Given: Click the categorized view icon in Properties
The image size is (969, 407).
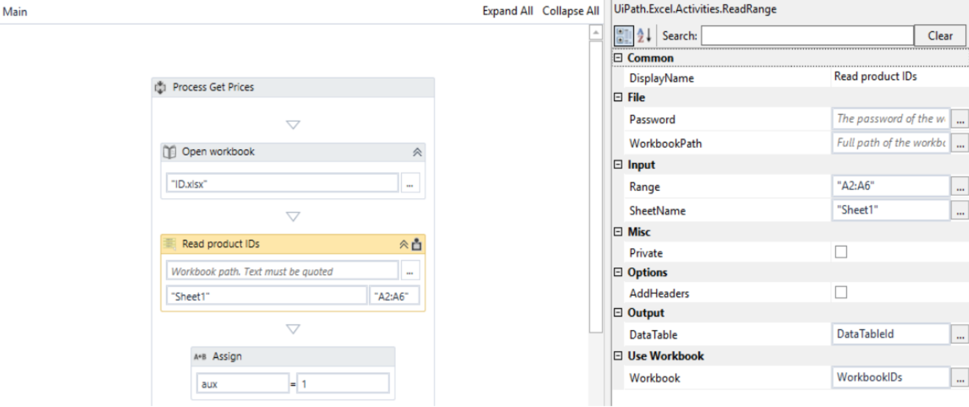Looking at the screenshot, I should click(x=624, y=35).
